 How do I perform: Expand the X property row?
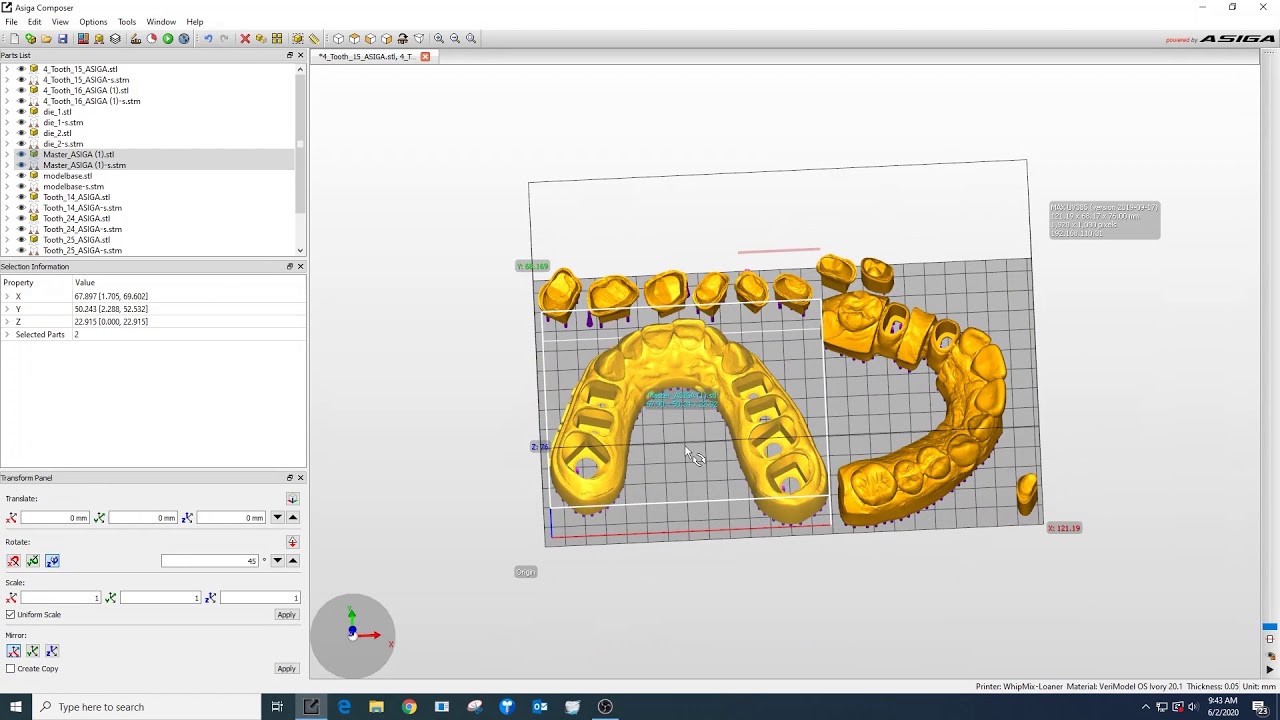(x=6, y=297)
